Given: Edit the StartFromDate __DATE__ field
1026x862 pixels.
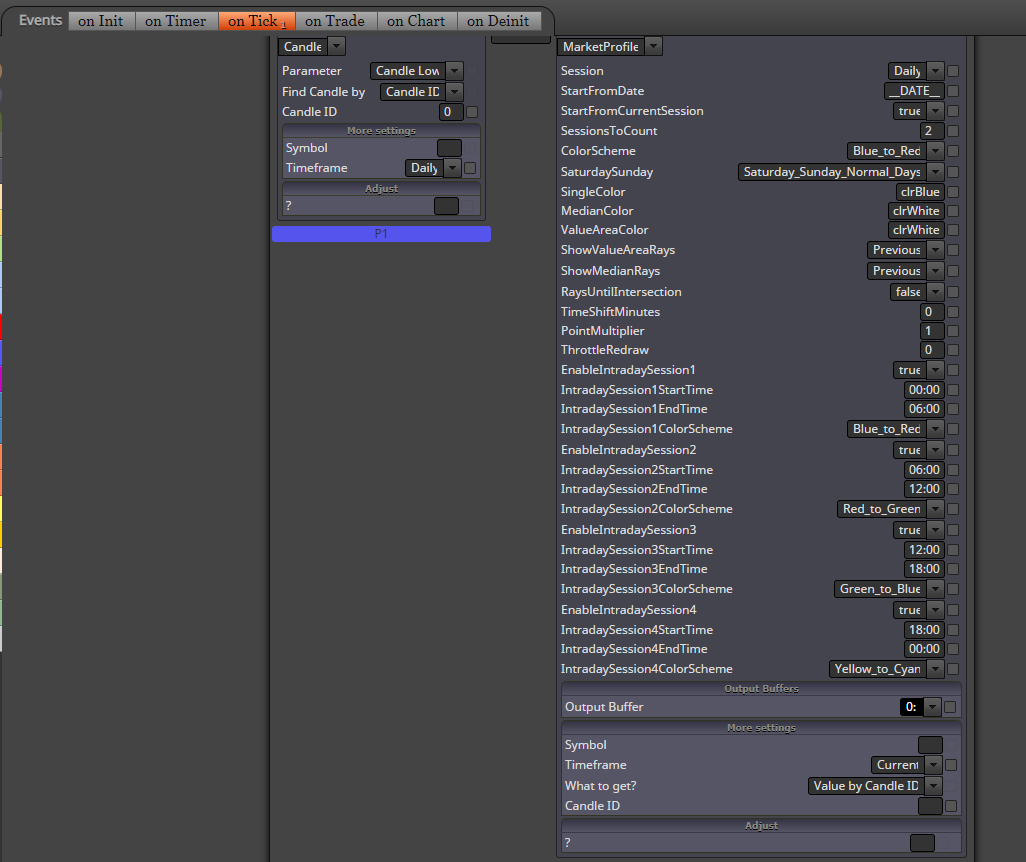Looking at the screenshot, I should point(914,91).
